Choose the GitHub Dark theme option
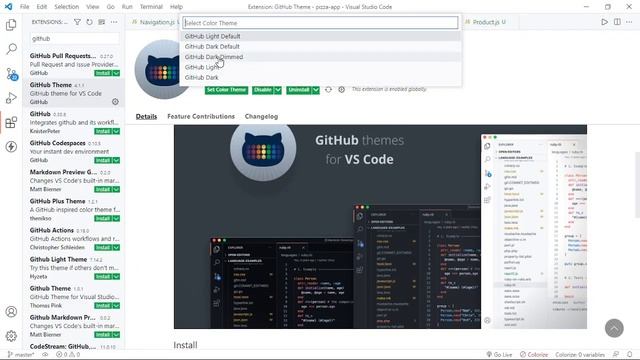Viewport: 640px width, 360px height. pos(320,78)
